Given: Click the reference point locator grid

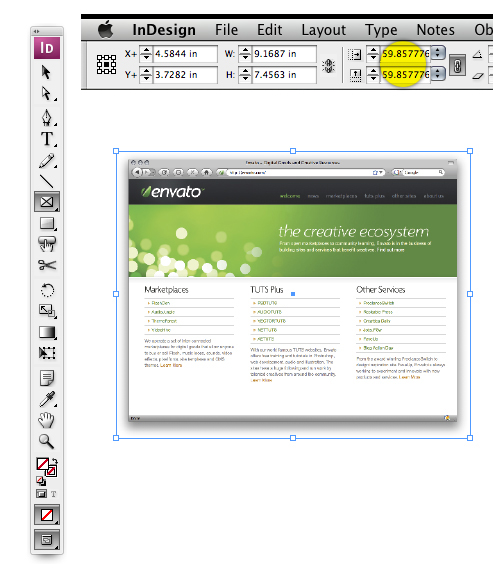Looking at the screenshot, I should click(107, 64).
